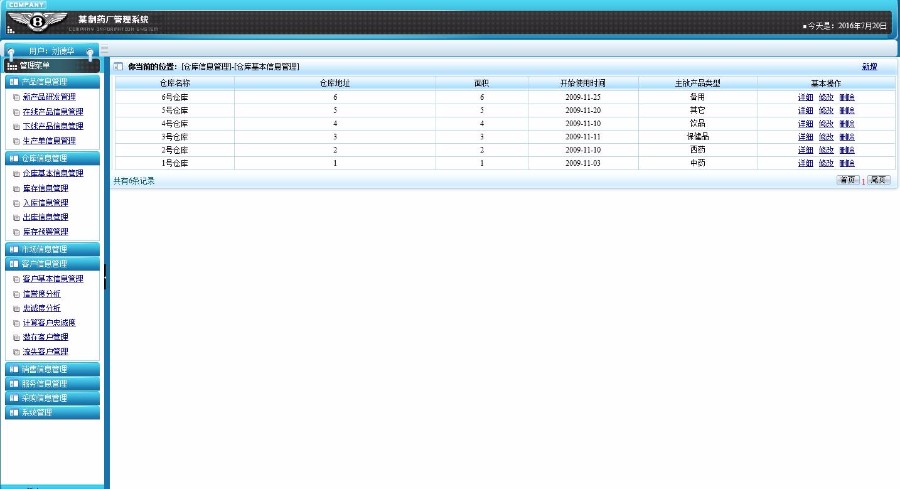
Task: Click the 新增 link to add warehouse
Action: pyautogui.click(x=869, y=67)
